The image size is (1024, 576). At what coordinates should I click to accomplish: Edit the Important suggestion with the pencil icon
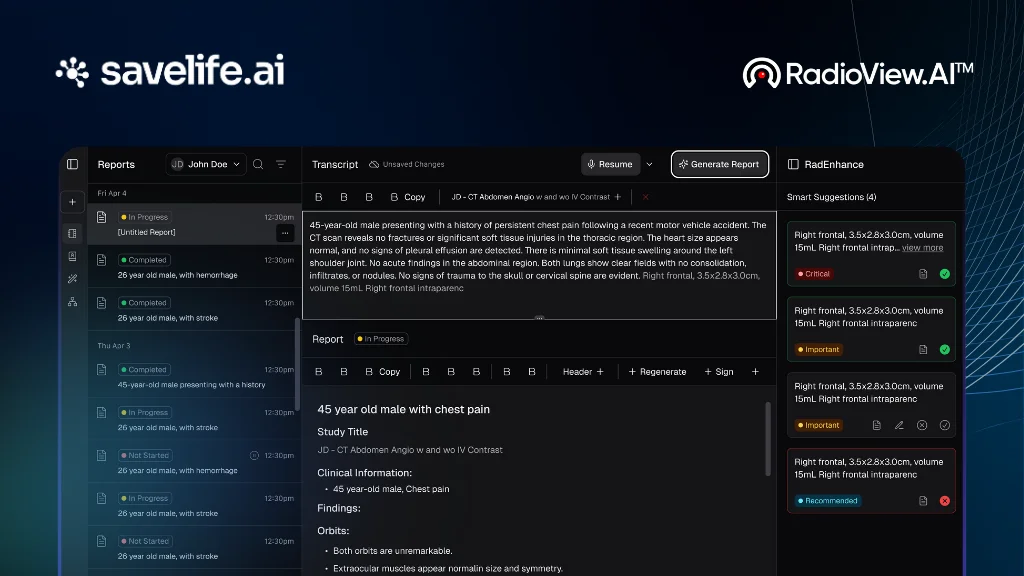[899, 425]
